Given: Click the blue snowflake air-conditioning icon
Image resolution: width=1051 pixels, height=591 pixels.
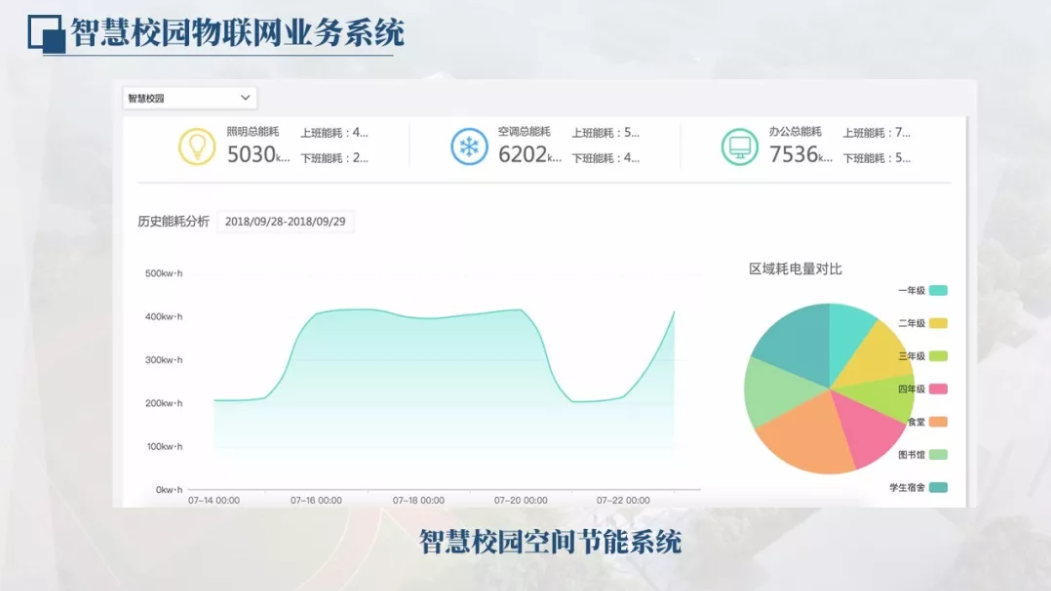Looking at the screenshot, I should pyautogui.click(x=469, y=147).
